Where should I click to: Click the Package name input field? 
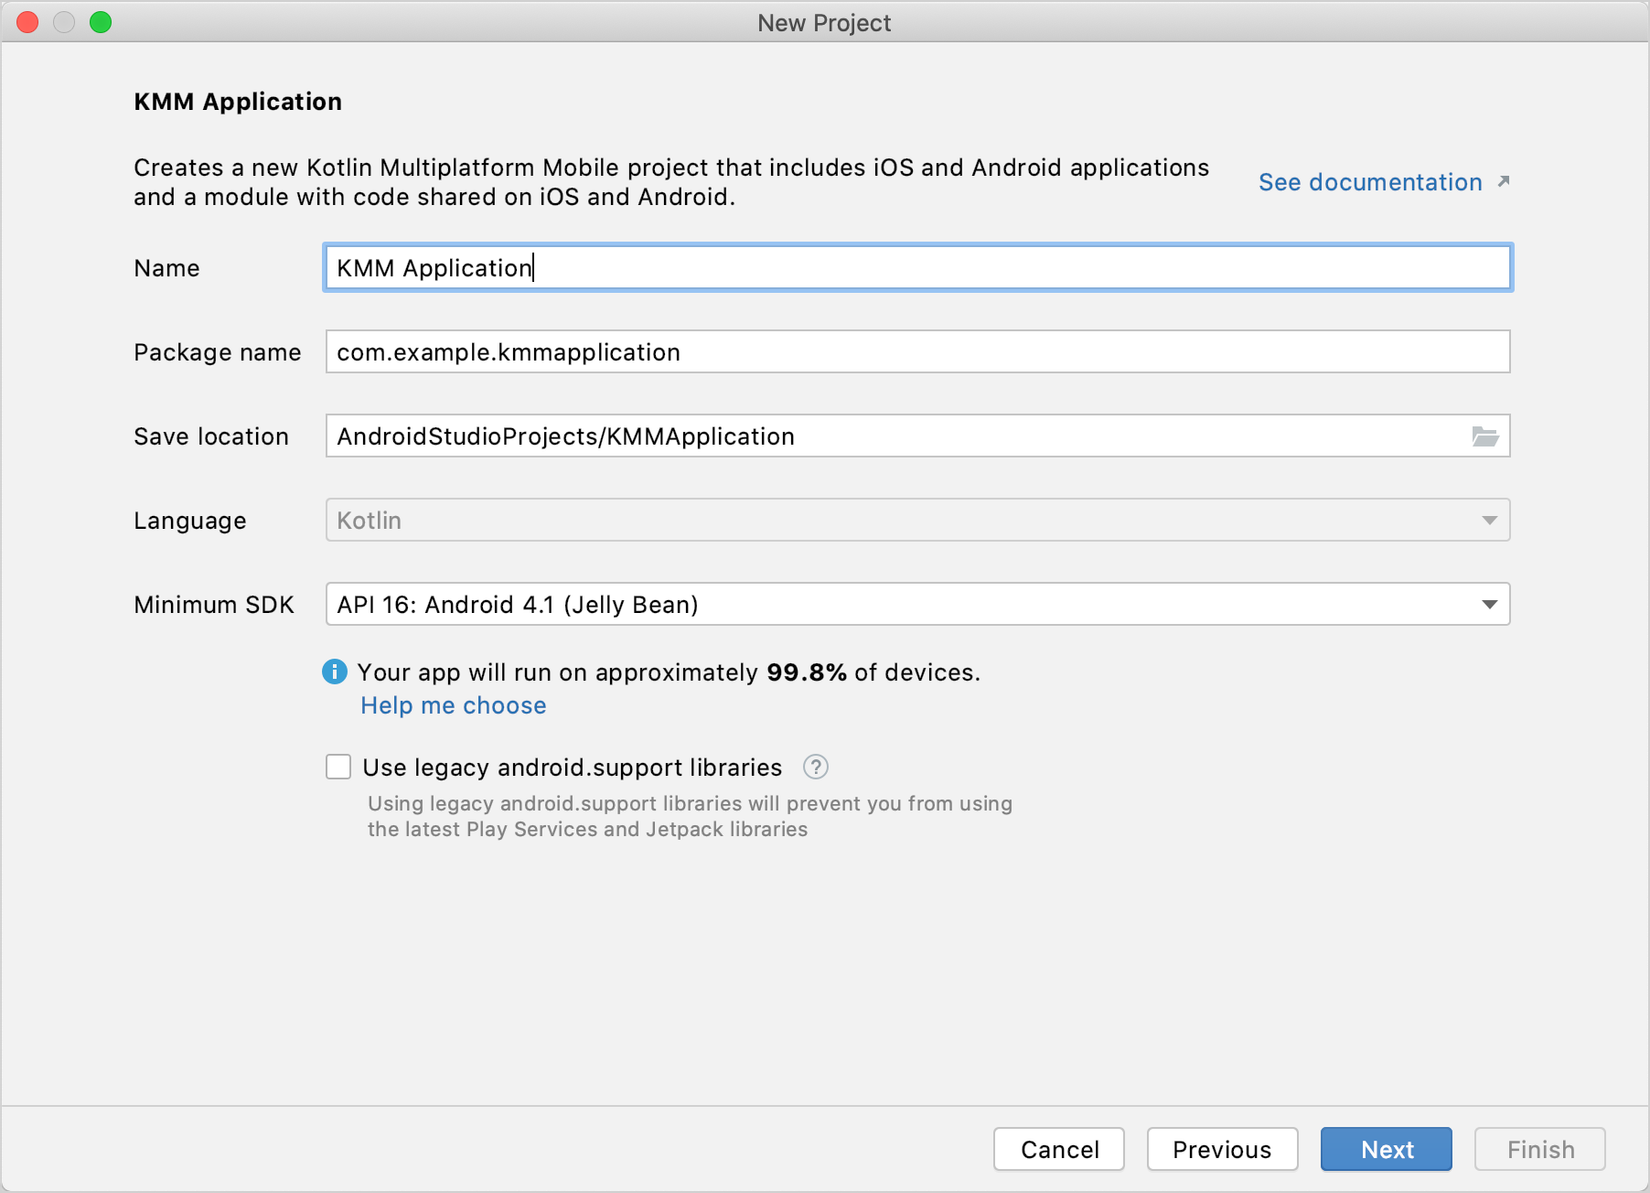click(x=917, y=352)
